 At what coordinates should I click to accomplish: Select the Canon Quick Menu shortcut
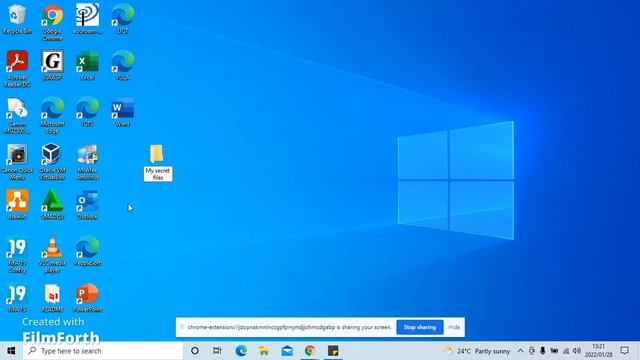tap(17, 162)
